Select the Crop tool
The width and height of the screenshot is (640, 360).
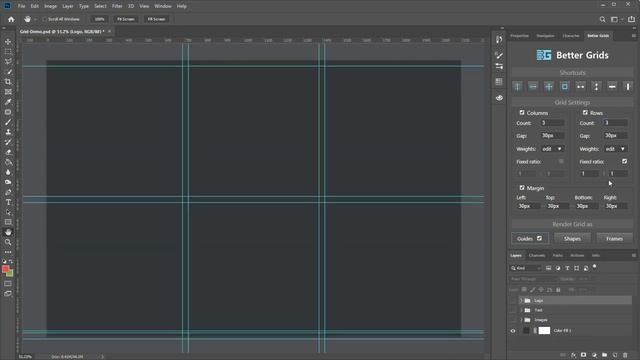tap(8, 82)
